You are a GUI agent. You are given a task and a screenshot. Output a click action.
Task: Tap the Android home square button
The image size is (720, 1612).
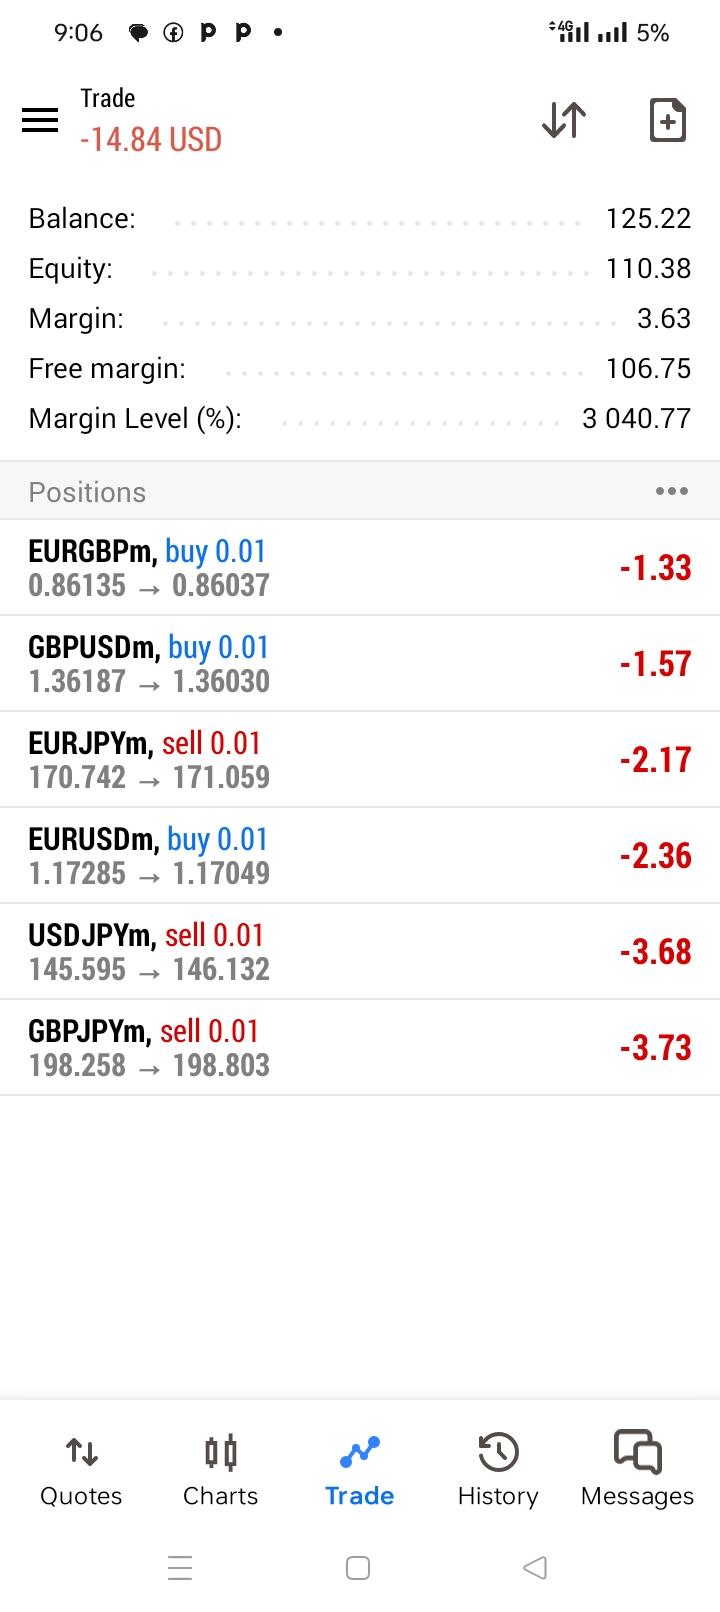pyautogui.click(x=358, y=1567)
